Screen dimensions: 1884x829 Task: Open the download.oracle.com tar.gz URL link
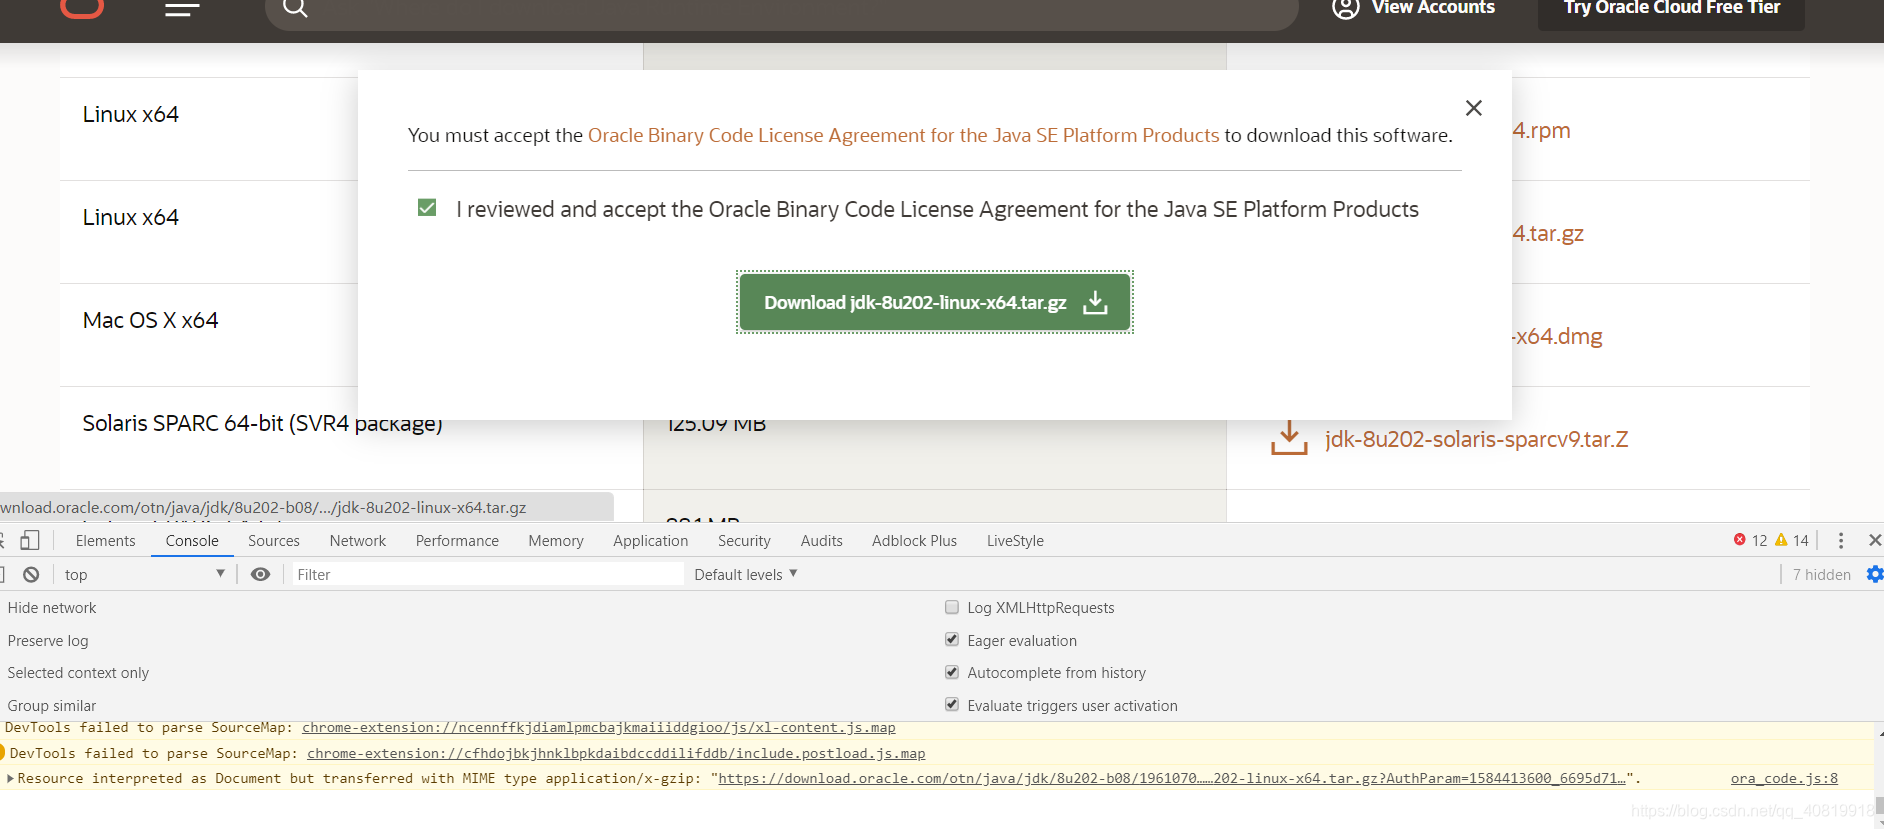pyautogui.click(x=1172, y=778)
